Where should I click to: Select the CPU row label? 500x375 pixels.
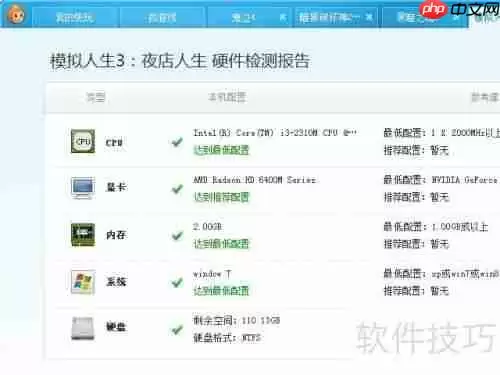[x=114, y=143]
